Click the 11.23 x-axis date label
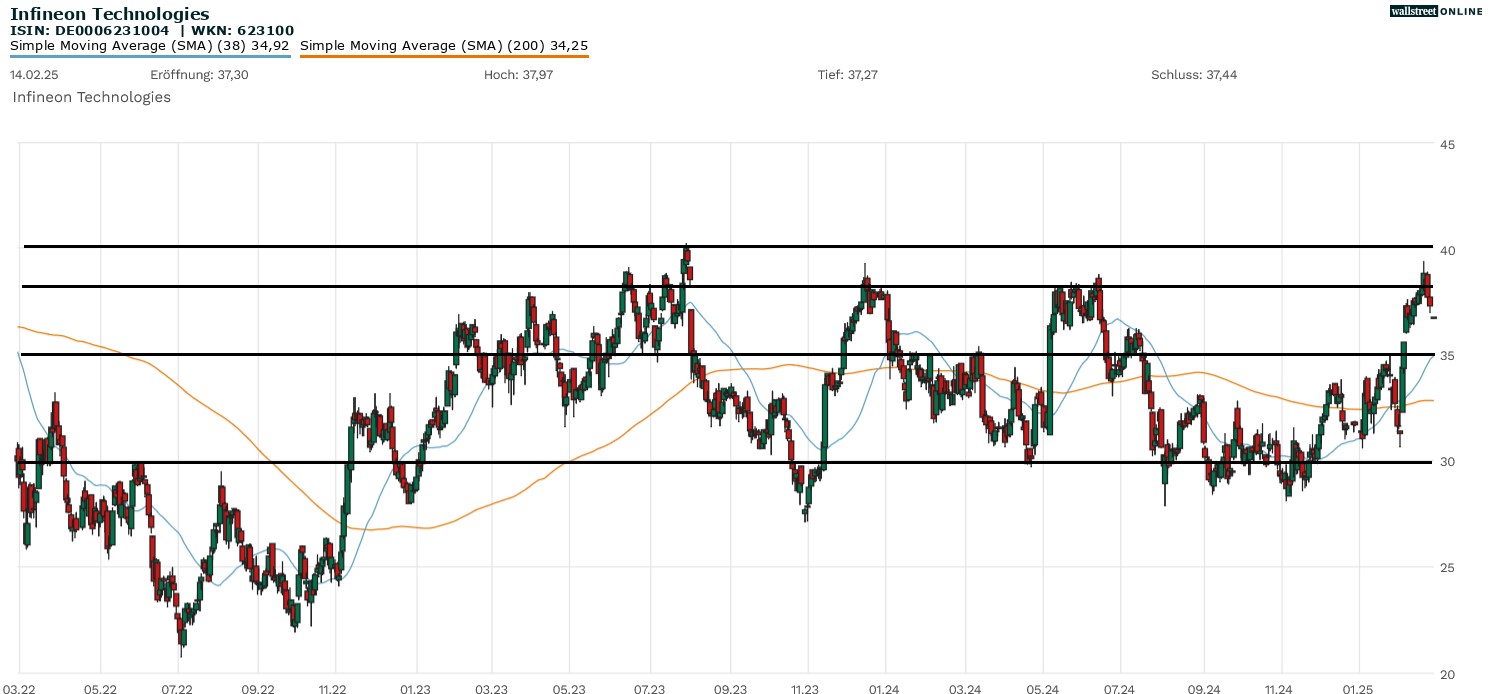This screenshot has width=1490, height=694. coord(805,689)
